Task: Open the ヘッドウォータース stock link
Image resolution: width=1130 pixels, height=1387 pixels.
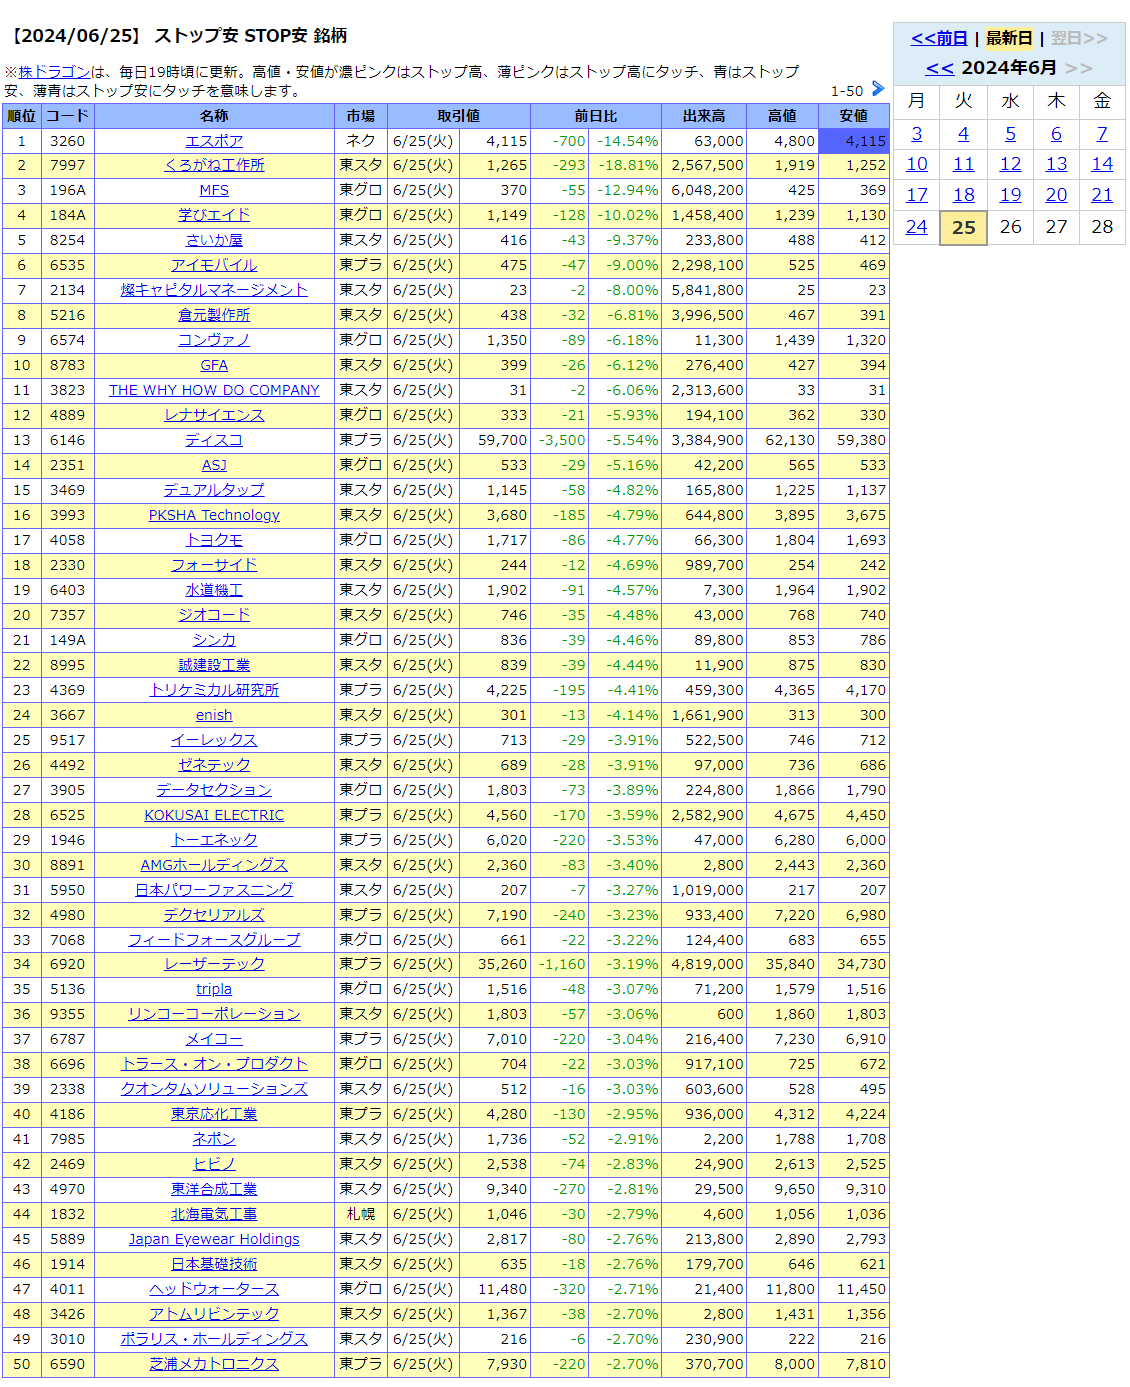Action: 214,1289
